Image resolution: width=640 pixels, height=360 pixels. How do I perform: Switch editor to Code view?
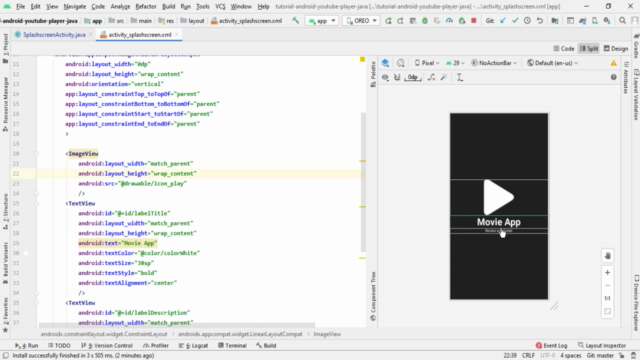(564, 49)
